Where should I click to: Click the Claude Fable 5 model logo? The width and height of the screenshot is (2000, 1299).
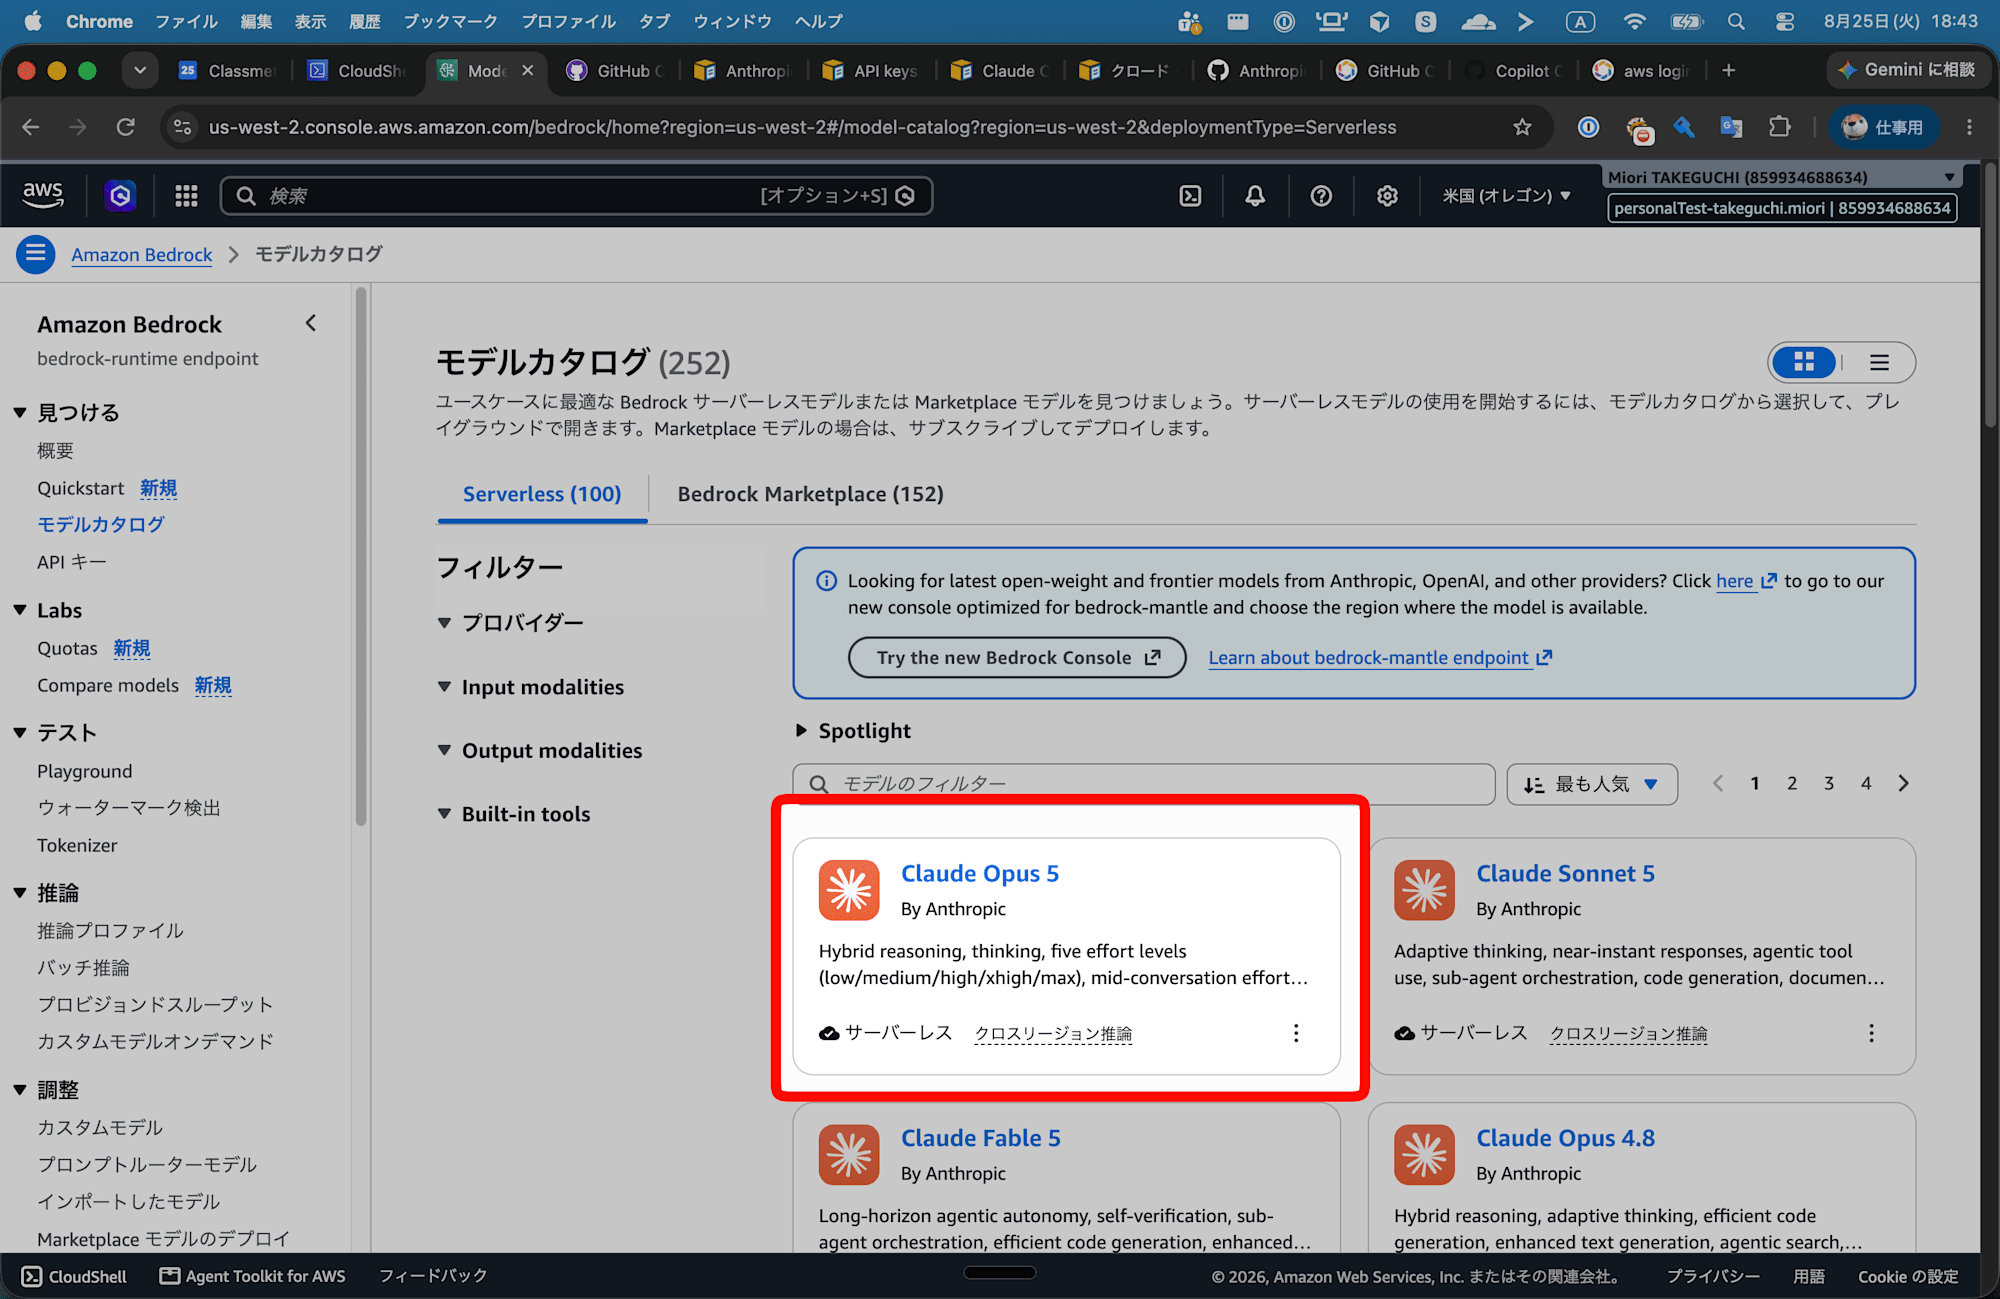(849, 1155)
